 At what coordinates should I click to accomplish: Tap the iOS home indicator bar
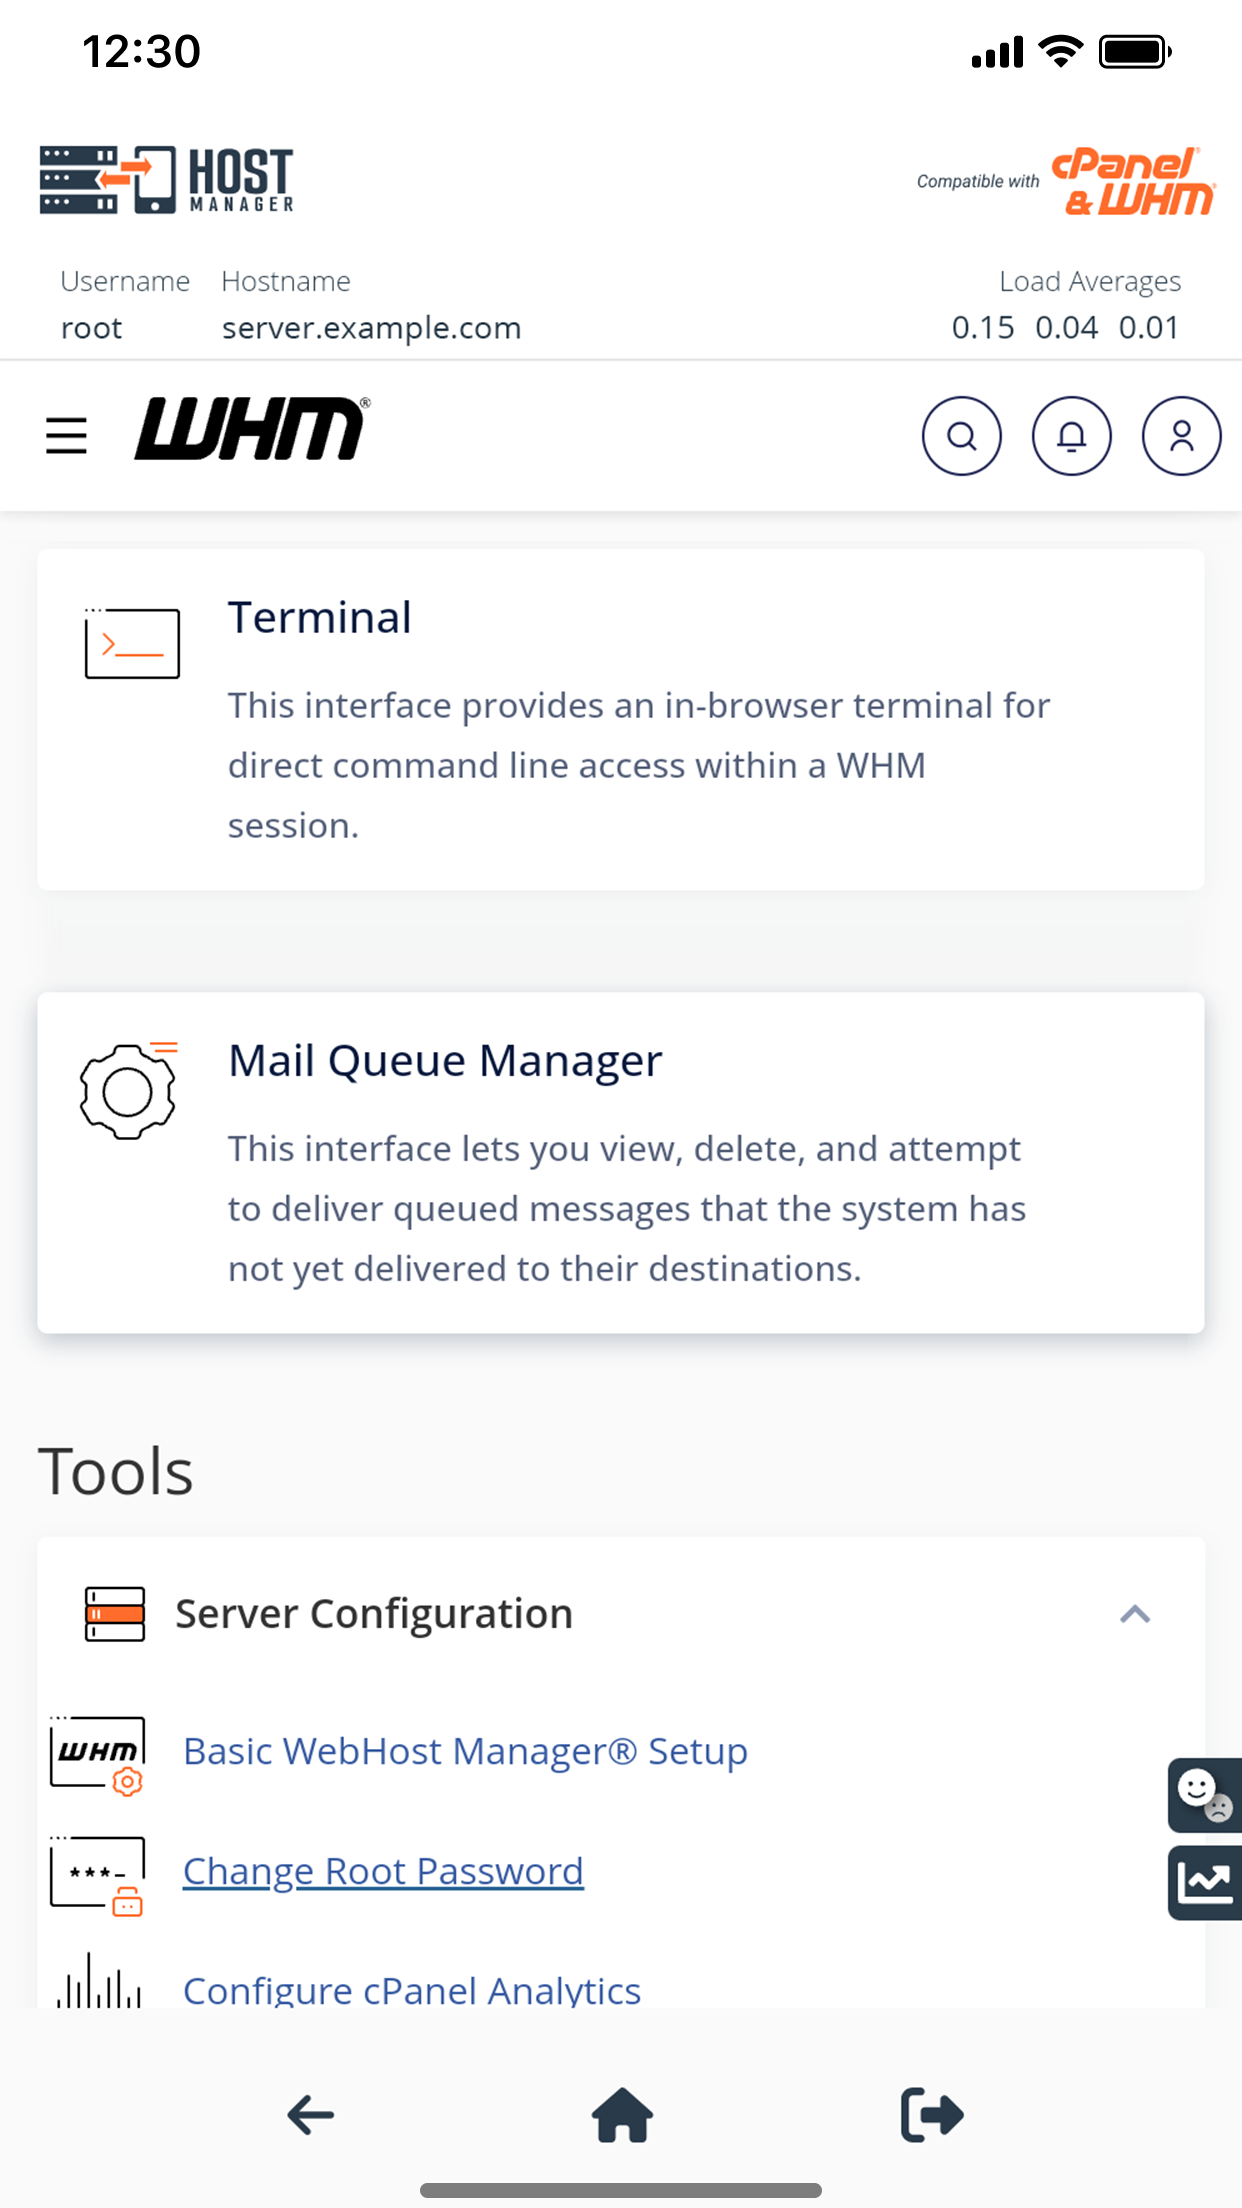click(621, 2190)
